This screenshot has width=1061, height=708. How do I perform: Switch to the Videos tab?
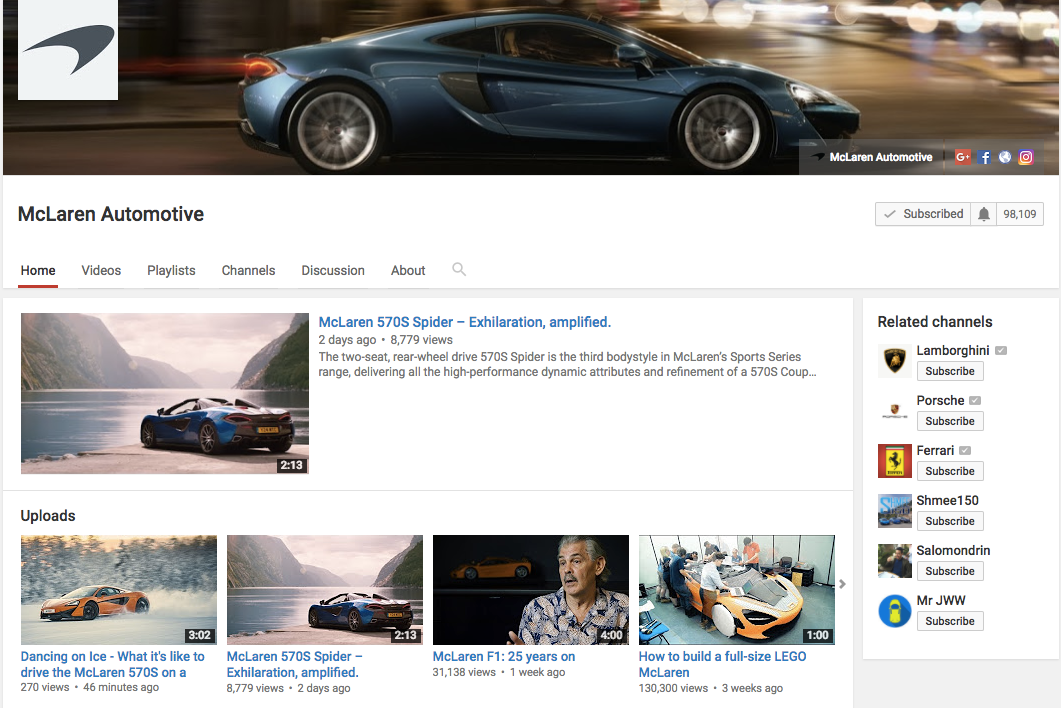[x=101, y=271]
